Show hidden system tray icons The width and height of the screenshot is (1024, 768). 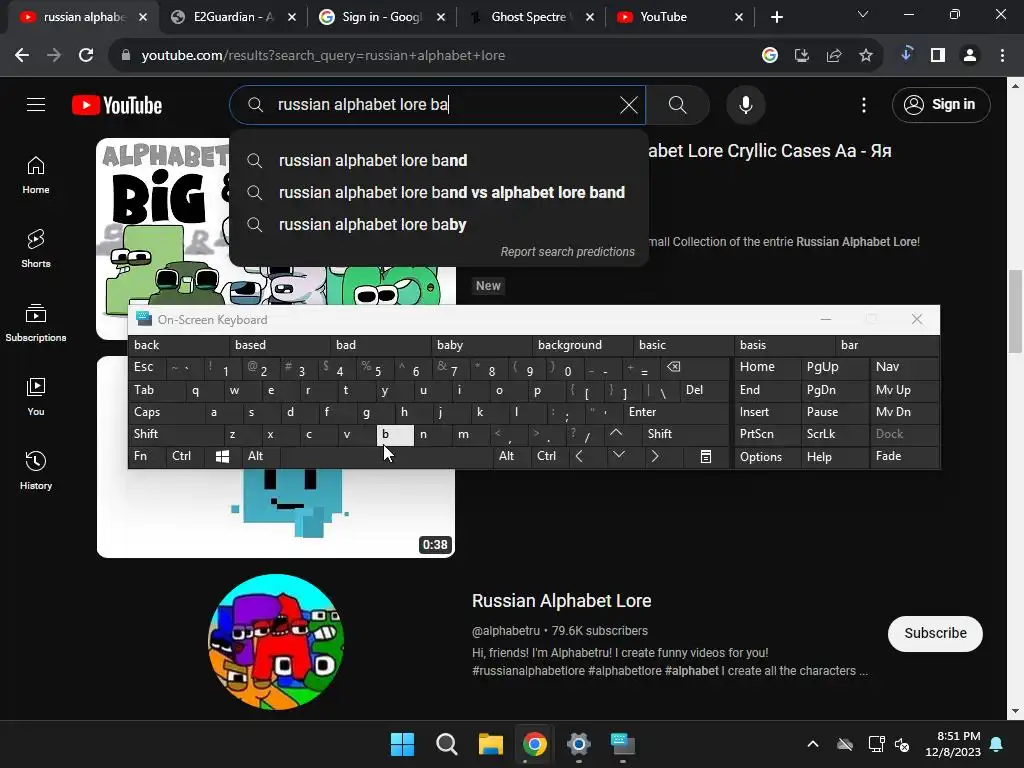tap(812, 744)
